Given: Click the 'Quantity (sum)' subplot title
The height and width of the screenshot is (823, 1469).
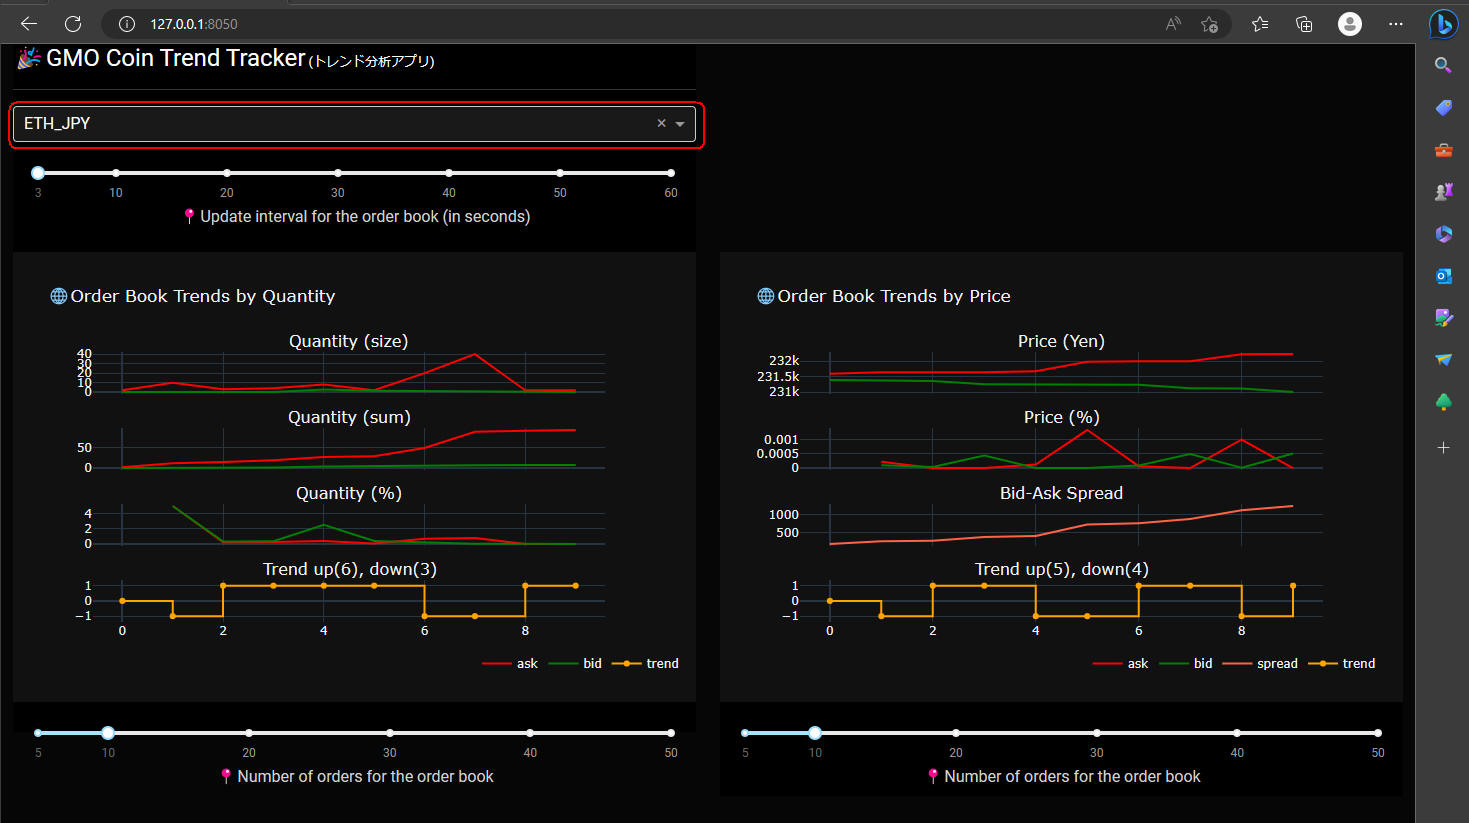Looking at the screenshot, I should pyautogui.click(x=349, y=417).
